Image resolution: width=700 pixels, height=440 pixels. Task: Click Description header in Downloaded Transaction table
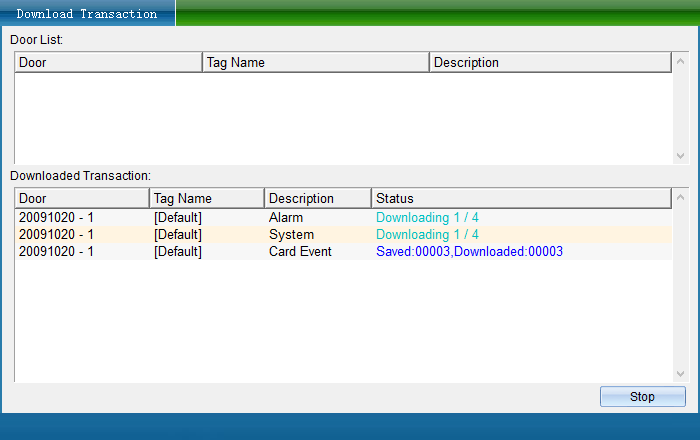(x=317, y=199)
